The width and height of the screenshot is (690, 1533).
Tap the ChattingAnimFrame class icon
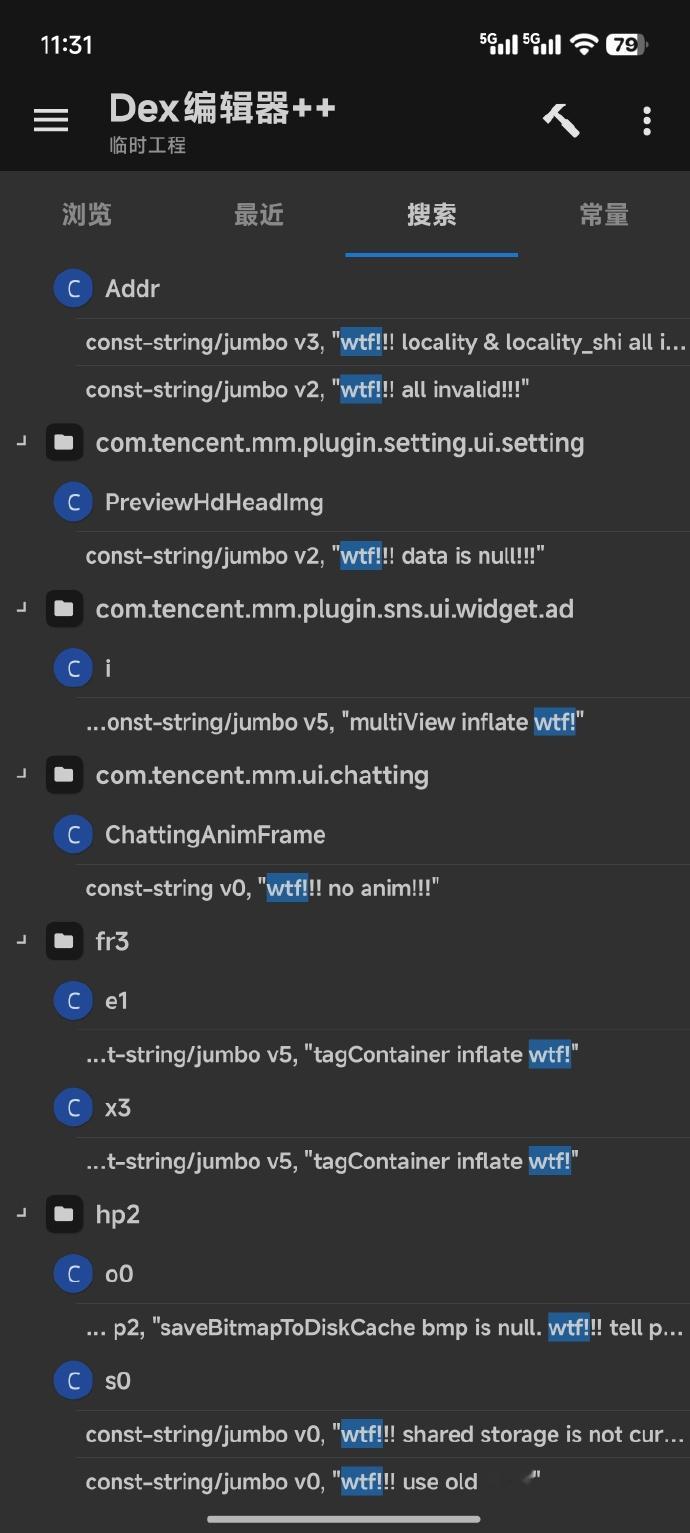pos(73,835)
